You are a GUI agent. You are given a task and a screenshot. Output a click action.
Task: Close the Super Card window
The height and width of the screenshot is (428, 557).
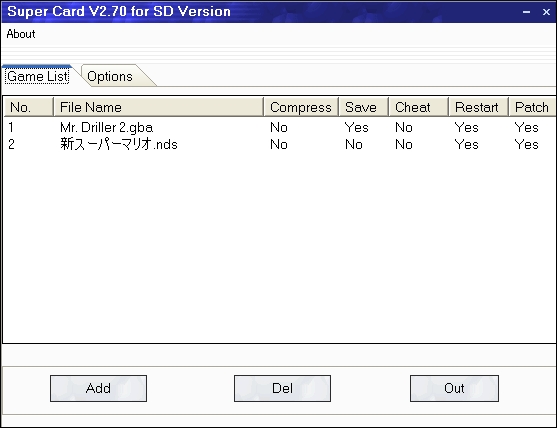[x=546, y=12]
